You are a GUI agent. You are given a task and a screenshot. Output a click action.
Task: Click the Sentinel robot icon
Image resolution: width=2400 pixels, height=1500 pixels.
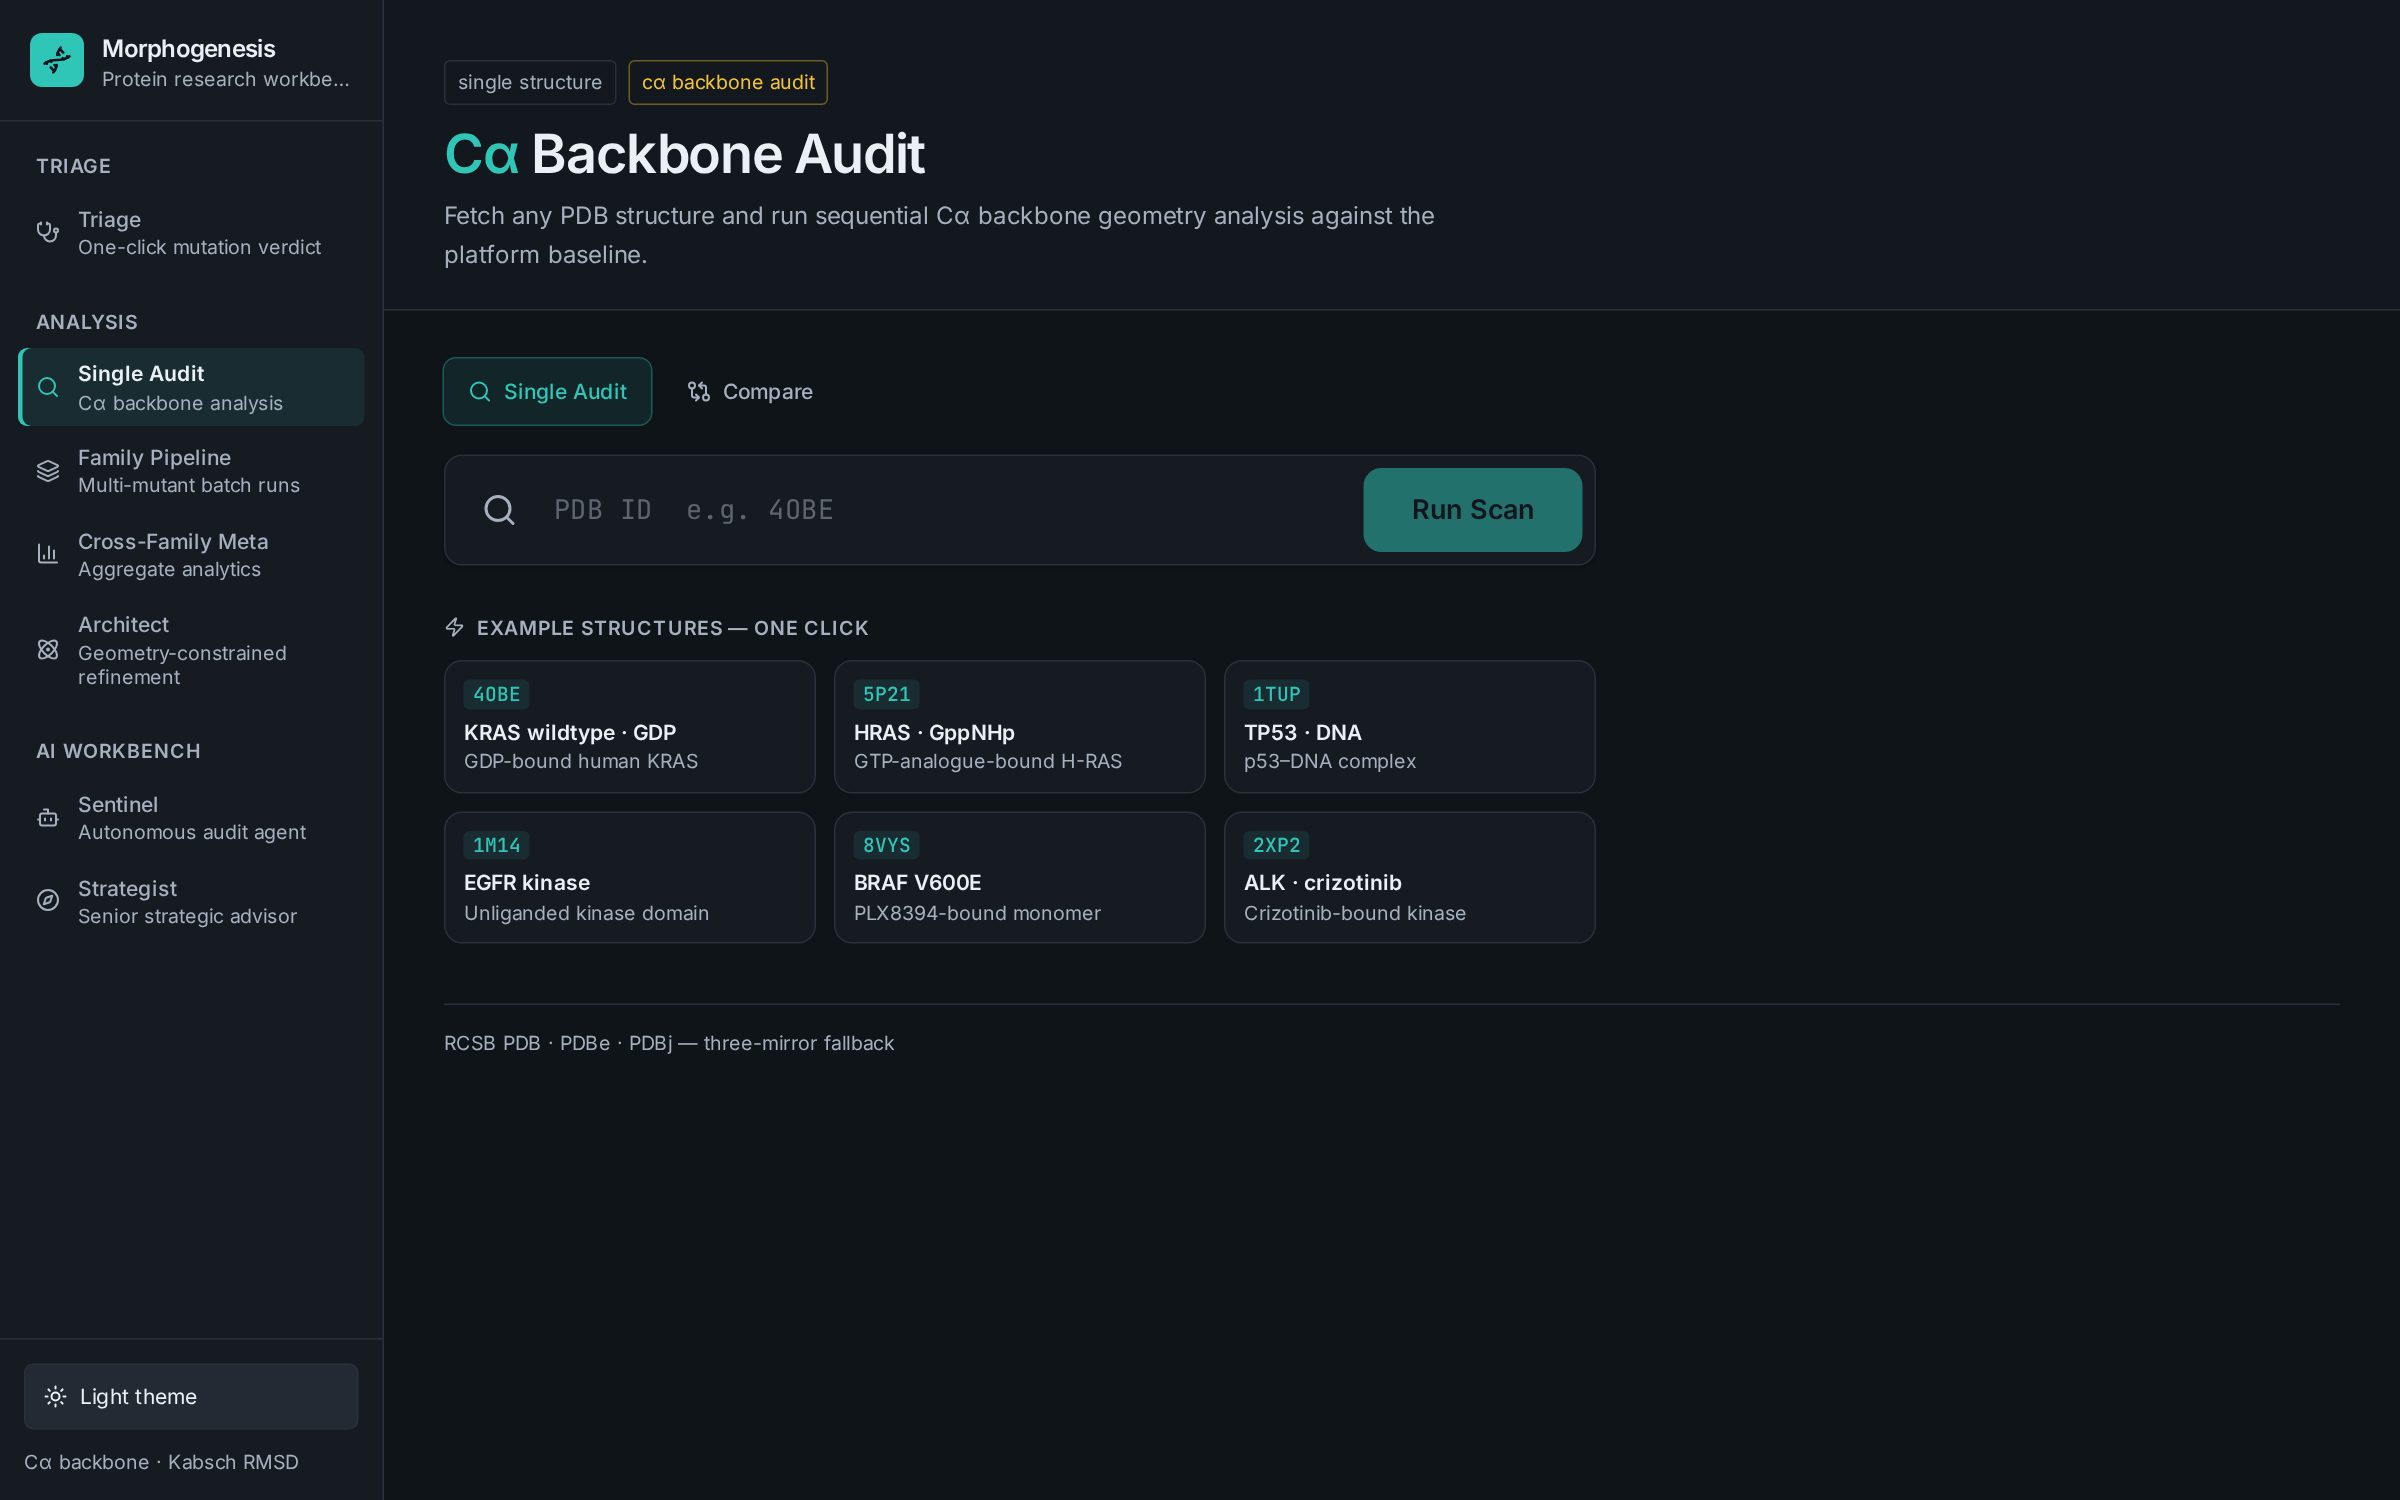(x=47, y=818)
